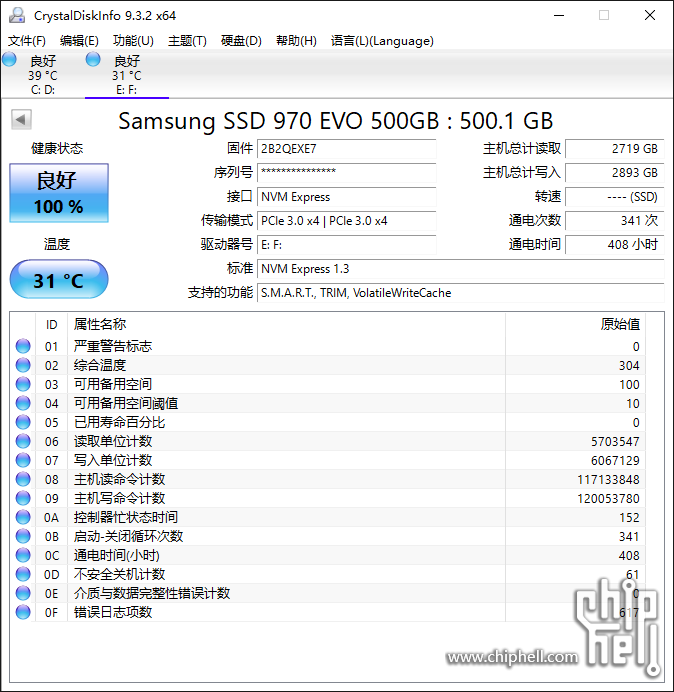Click the 支持的功能 features field
Image resolution: width=674 pixels, height=692 pixels.
coord(460,293)
